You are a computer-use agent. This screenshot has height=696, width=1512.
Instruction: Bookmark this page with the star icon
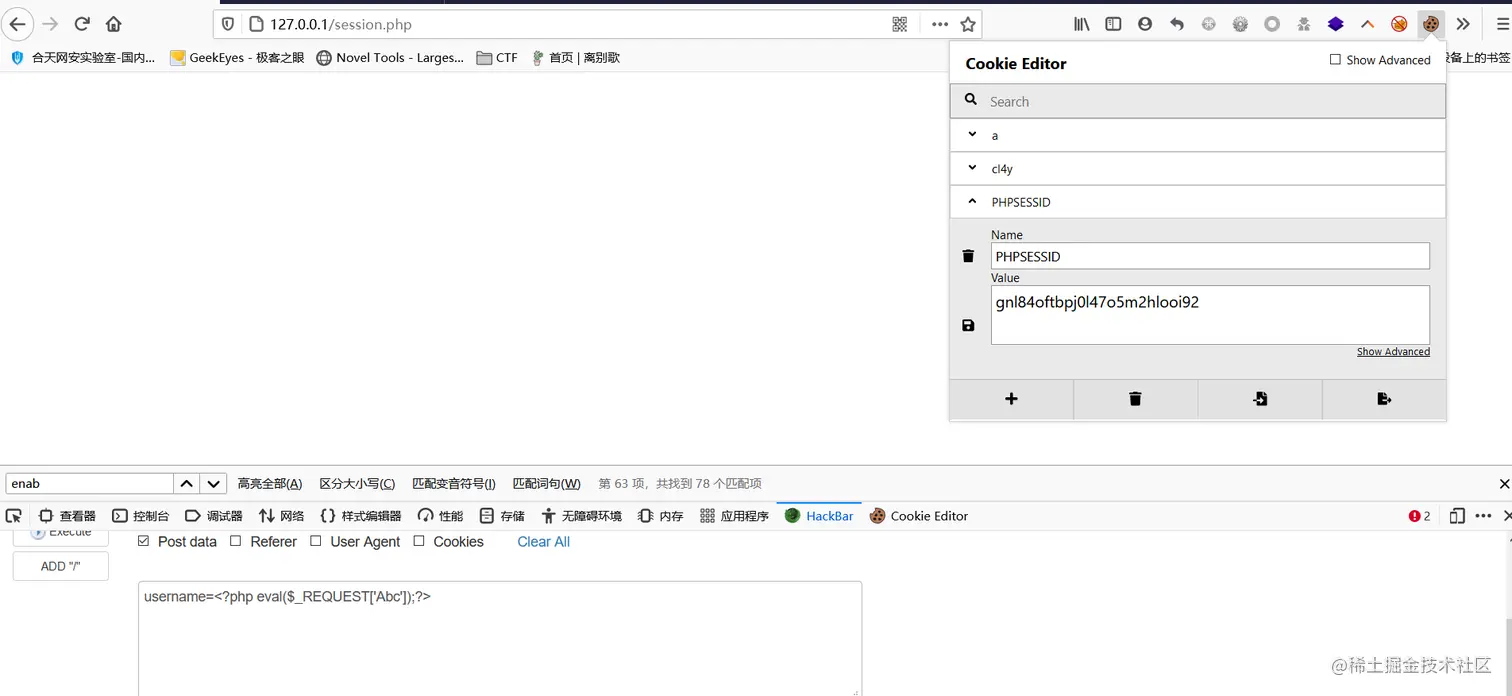click(968, 24)
